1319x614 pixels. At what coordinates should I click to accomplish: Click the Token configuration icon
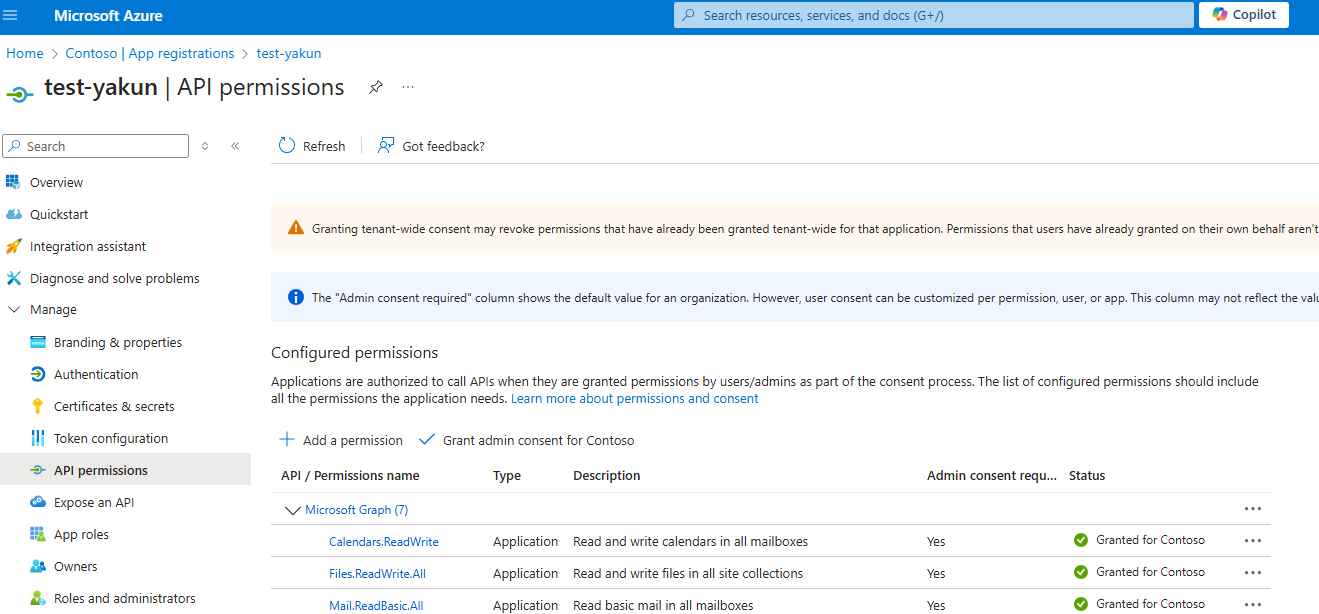38,438
